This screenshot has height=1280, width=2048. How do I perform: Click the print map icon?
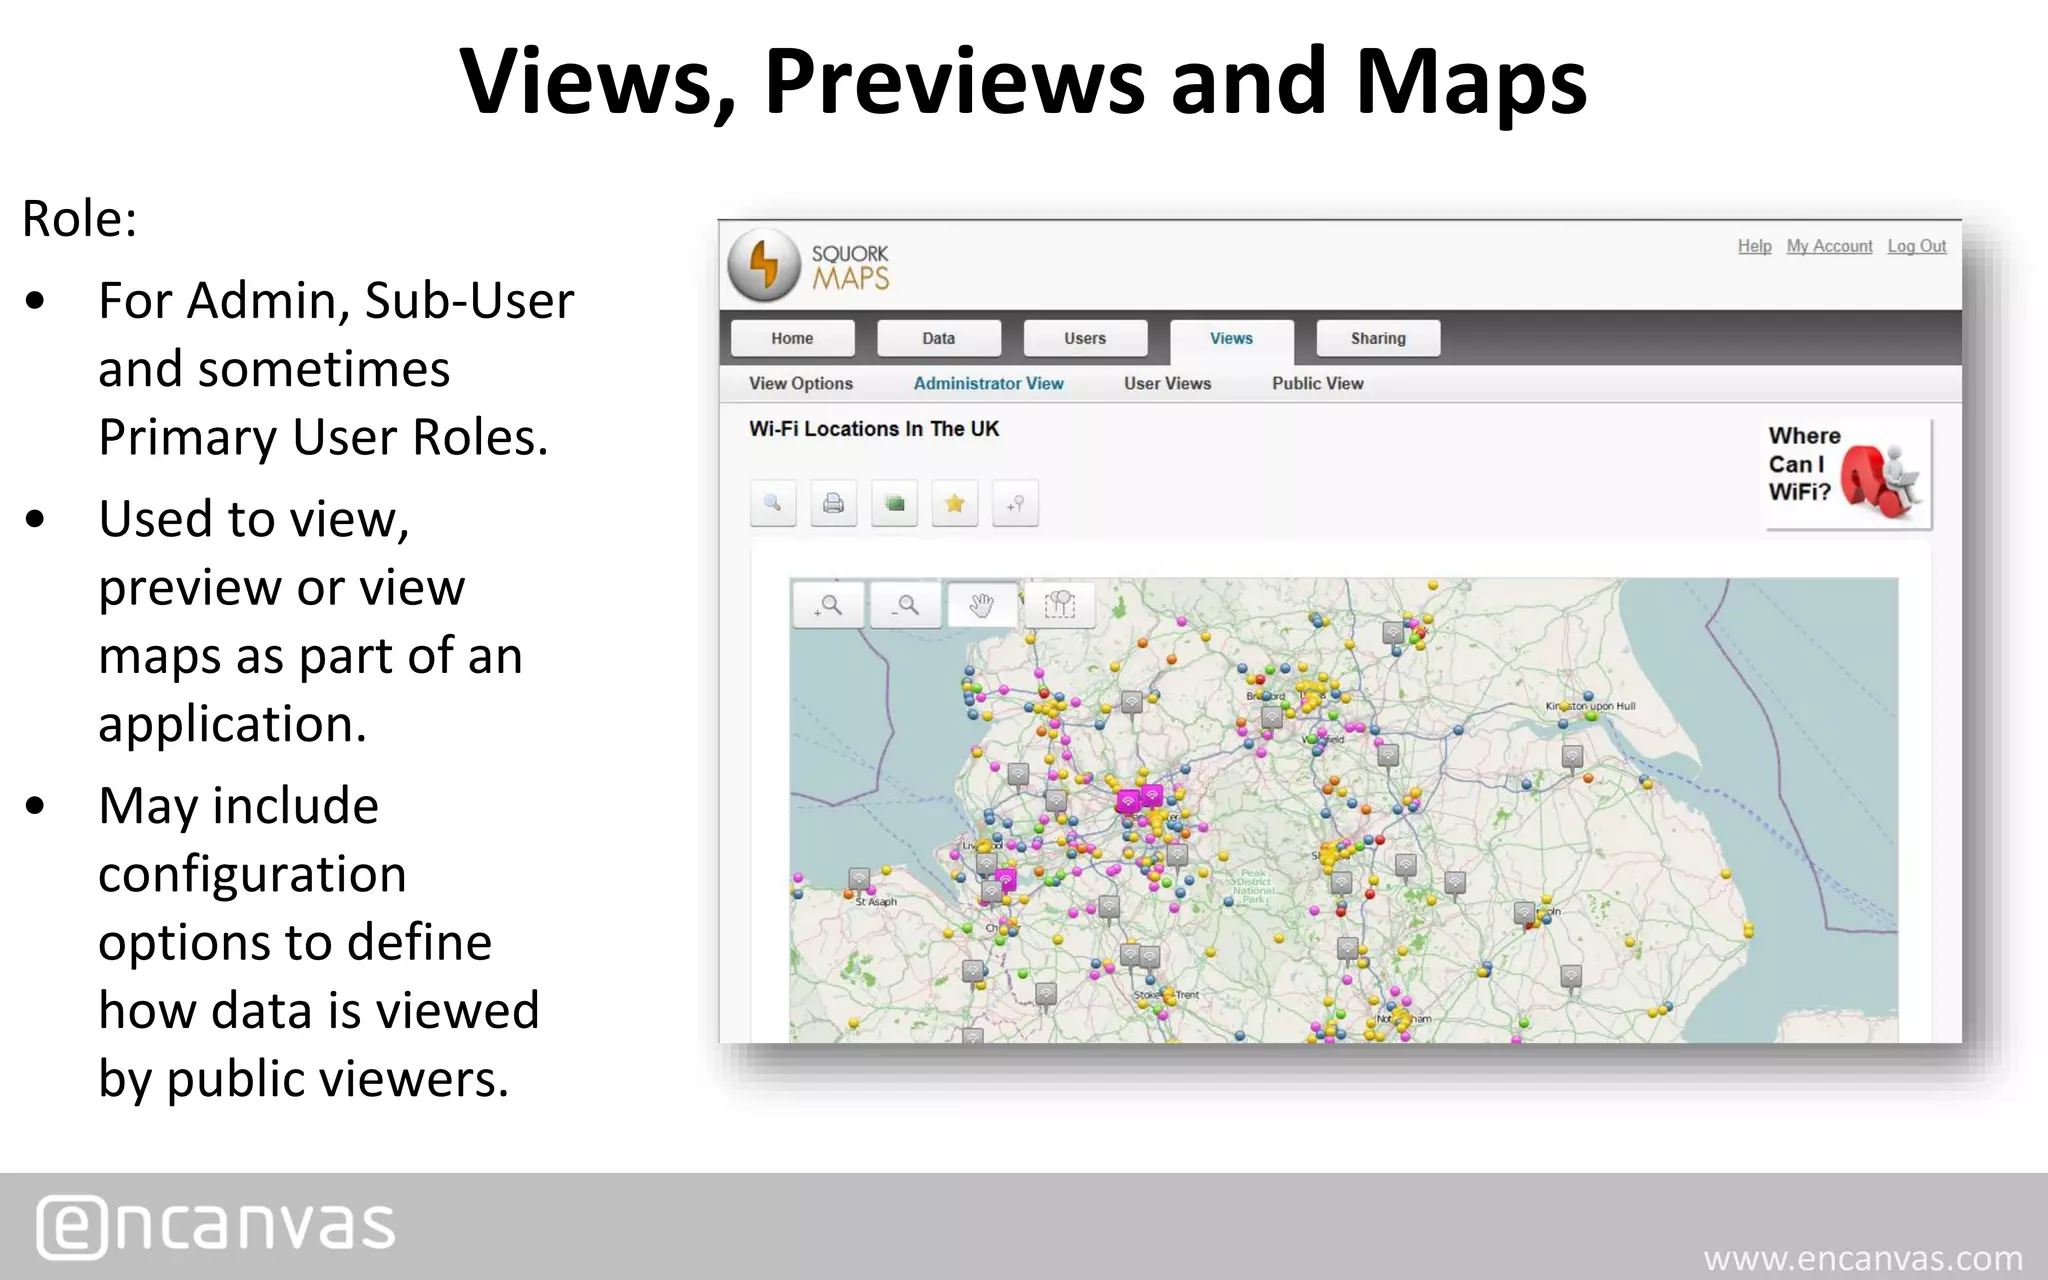click(x=833, y=503)
